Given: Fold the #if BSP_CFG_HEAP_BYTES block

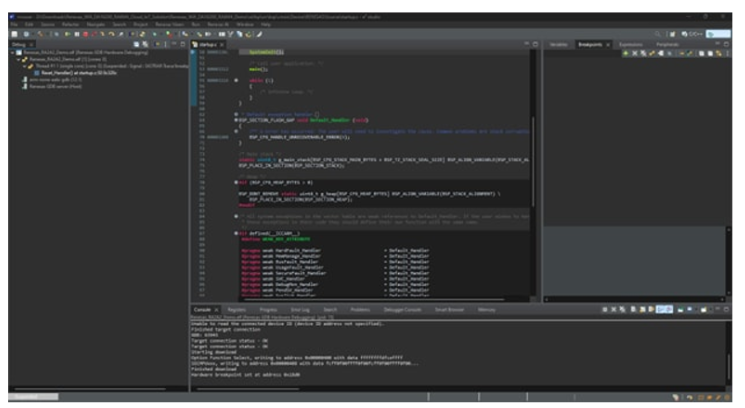Looking at the screenshot, I should 236,182.
